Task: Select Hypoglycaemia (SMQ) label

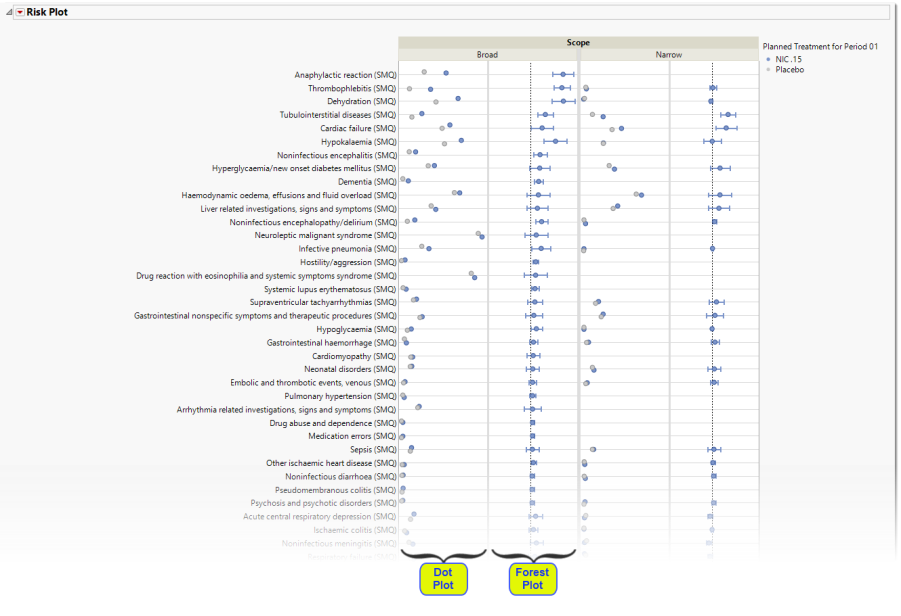Action: click(356, 329)
